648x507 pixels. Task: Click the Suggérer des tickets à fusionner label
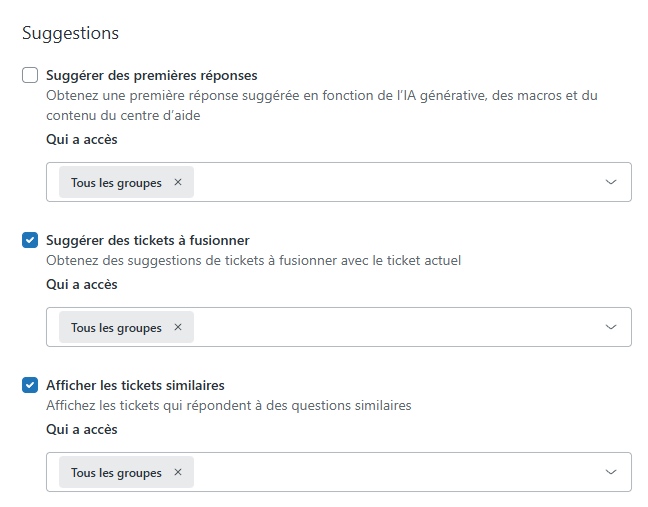pyautogui.click(x=148, y=240)
